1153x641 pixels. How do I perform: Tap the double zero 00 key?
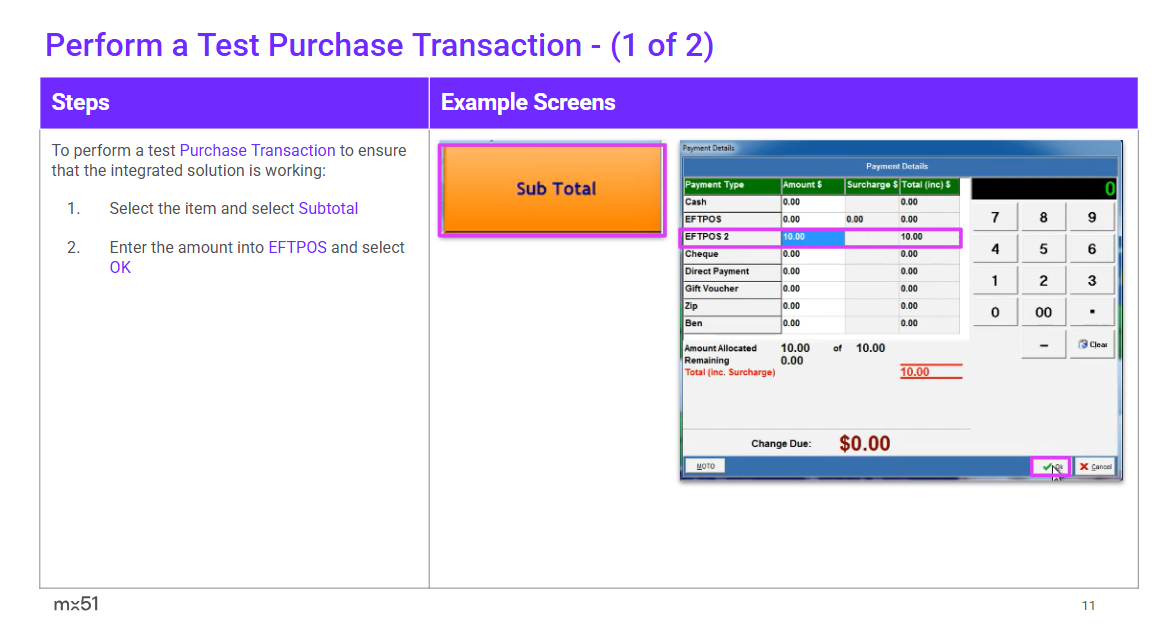pyautogui.click(x=1043, y=312)
